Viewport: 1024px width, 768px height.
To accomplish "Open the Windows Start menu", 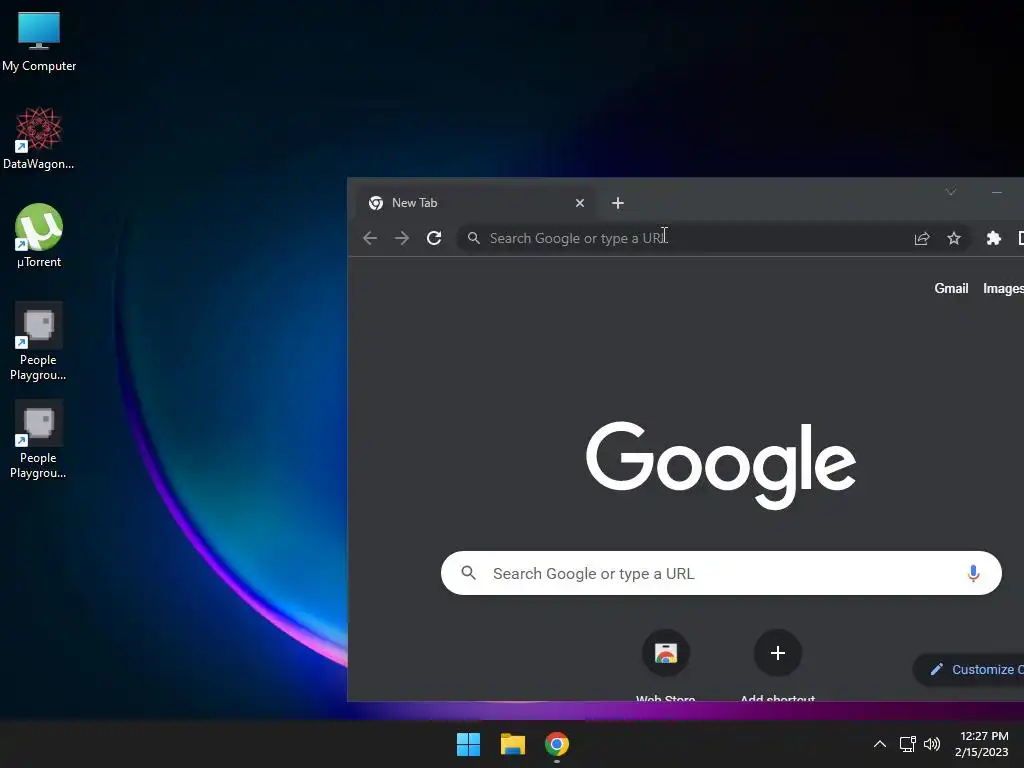I will point(468,744).
